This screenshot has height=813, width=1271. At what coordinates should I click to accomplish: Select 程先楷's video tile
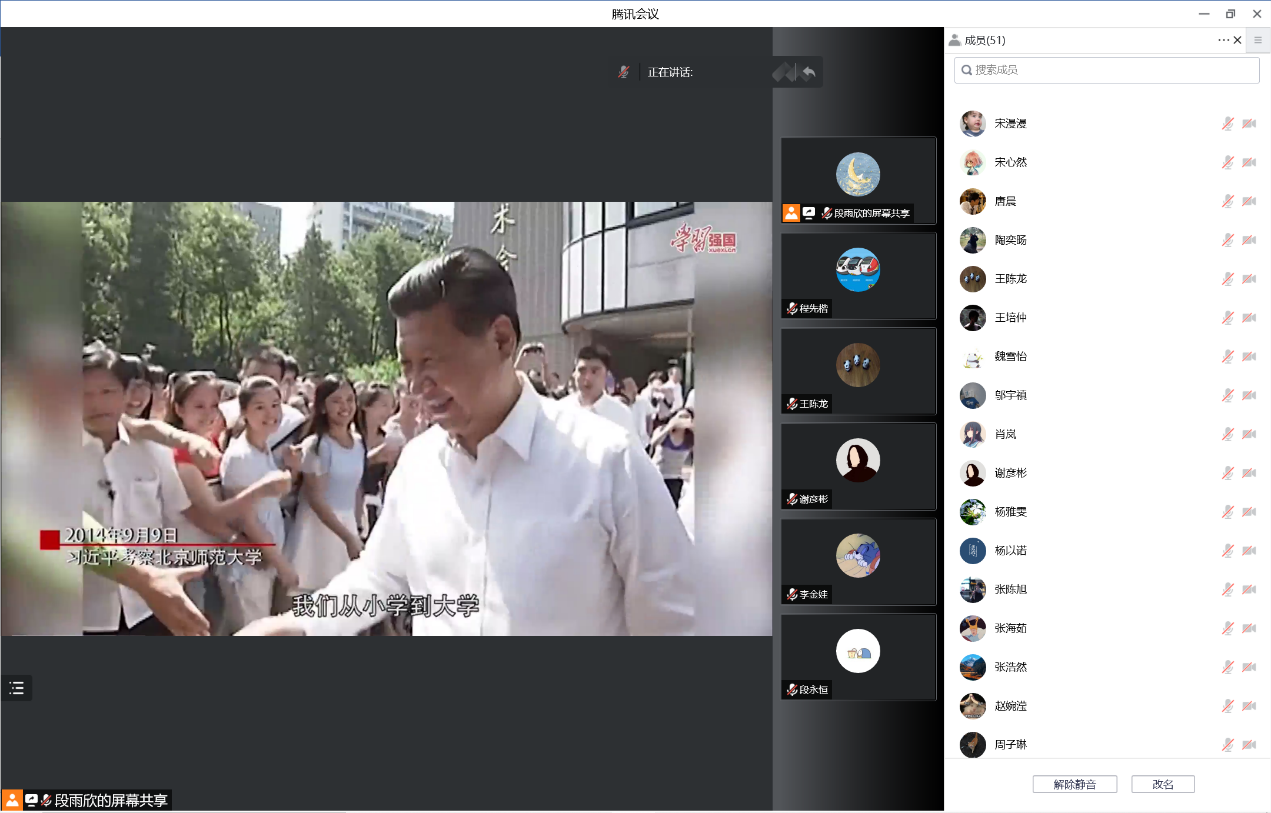click(858, 275)
